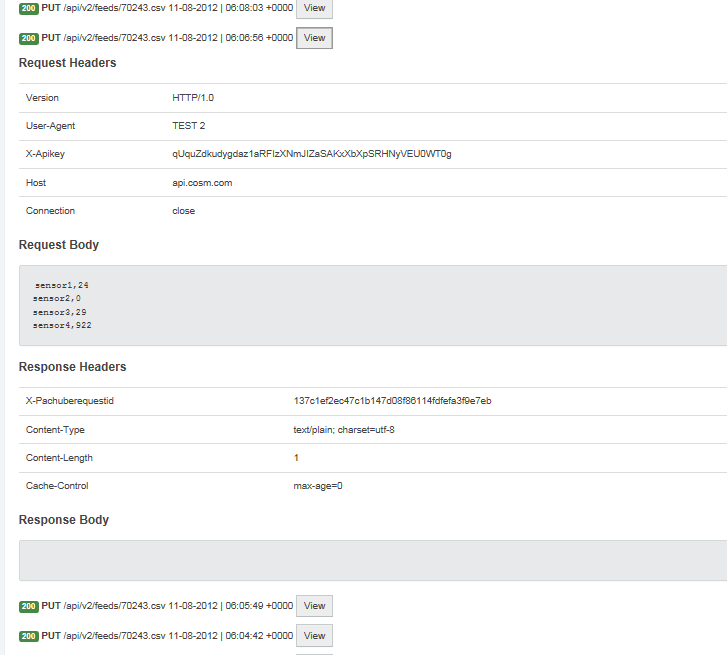Click the X-Apikey value string
The height and width of the screenshot is (655, 727).
point(312,154)
